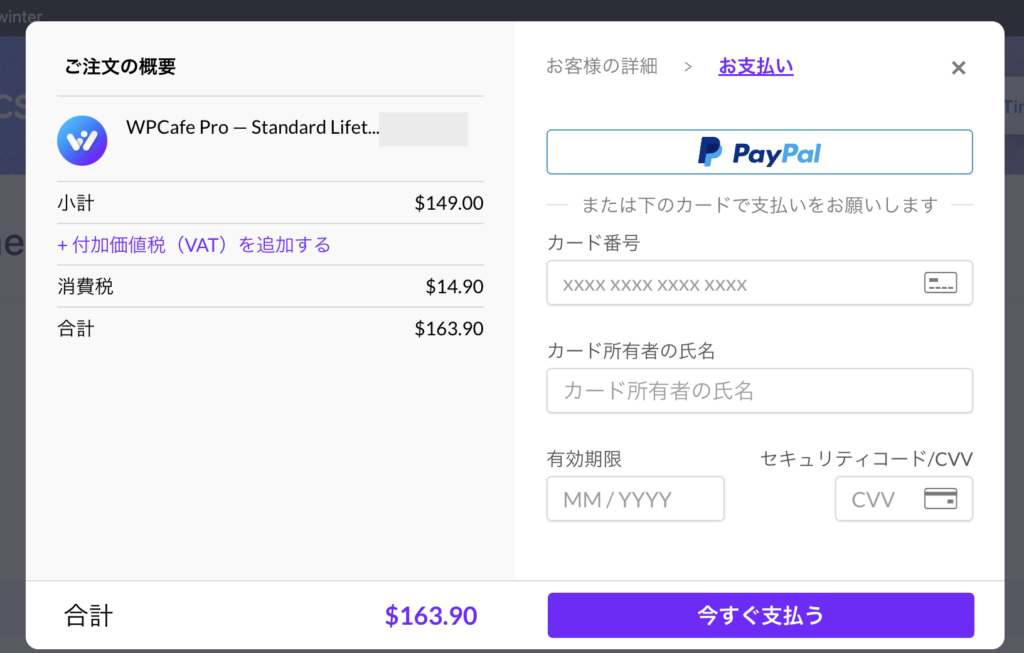
Task: Click the PayPal logo
Action: pyautogui.click(x=759, y=152)
